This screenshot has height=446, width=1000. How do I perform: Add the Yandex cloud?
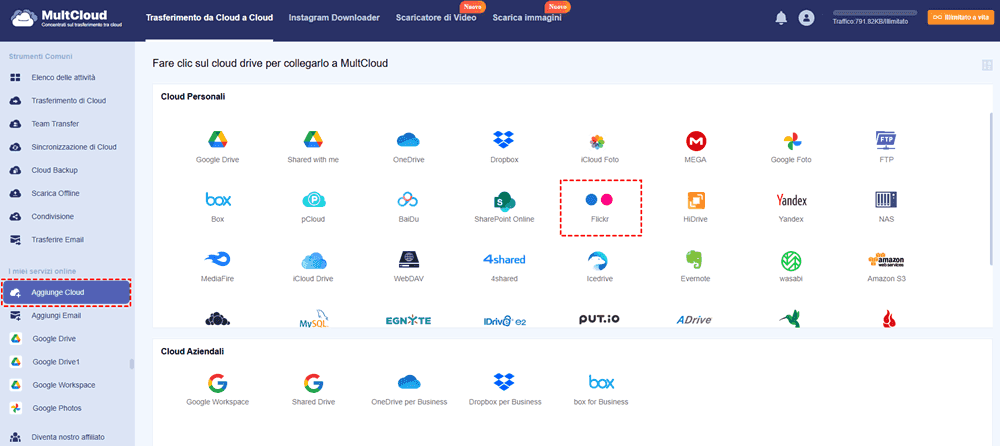coord(791,200)
